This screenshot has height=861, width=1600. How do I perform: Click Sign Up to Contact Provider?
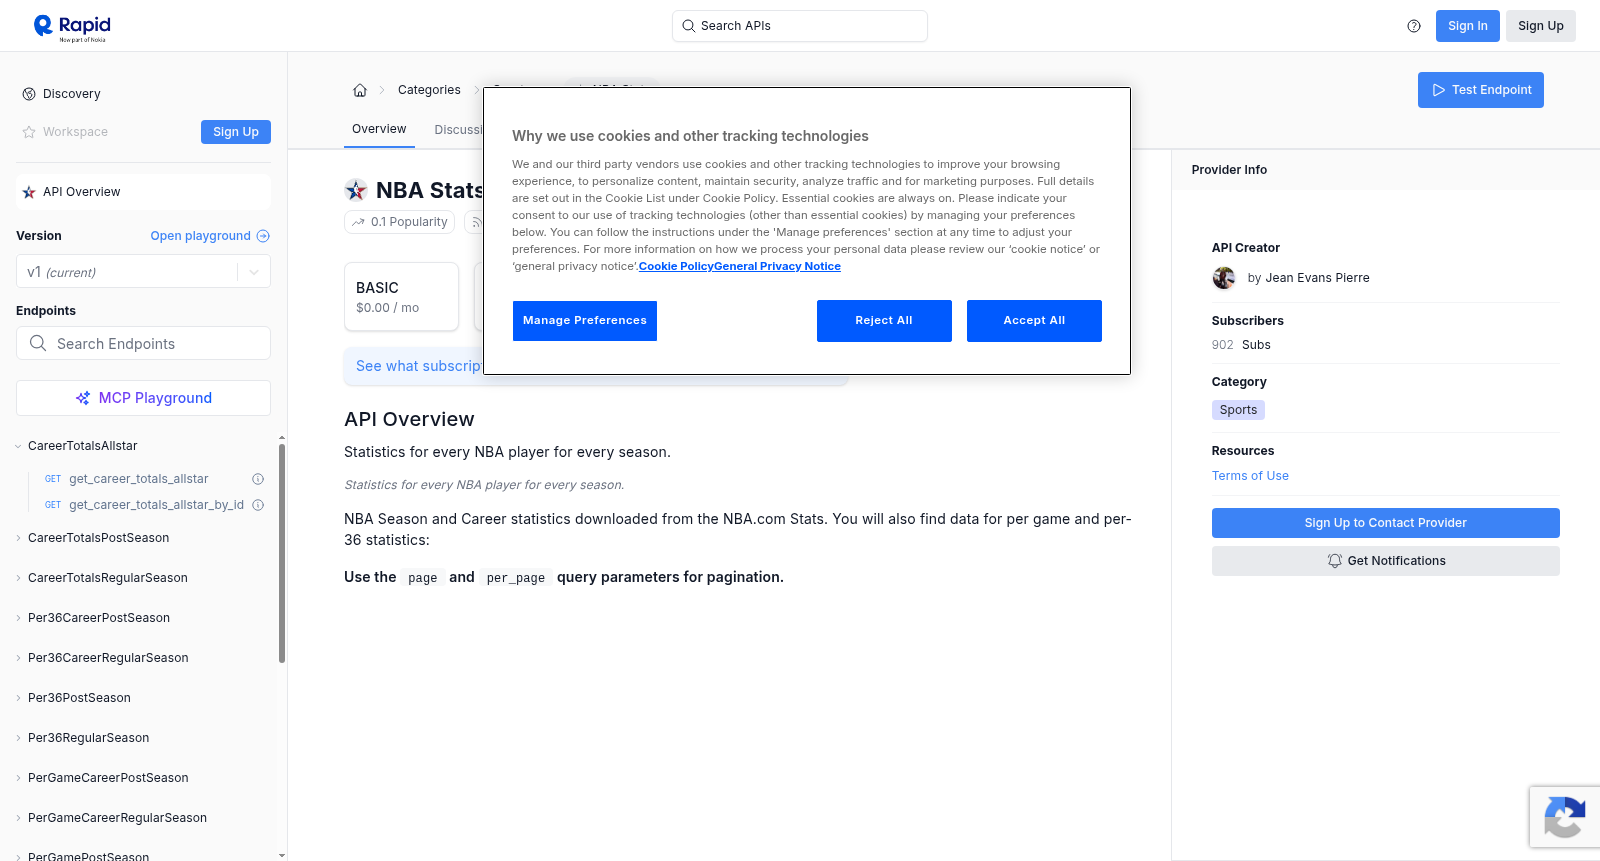tap(1385, 523)
